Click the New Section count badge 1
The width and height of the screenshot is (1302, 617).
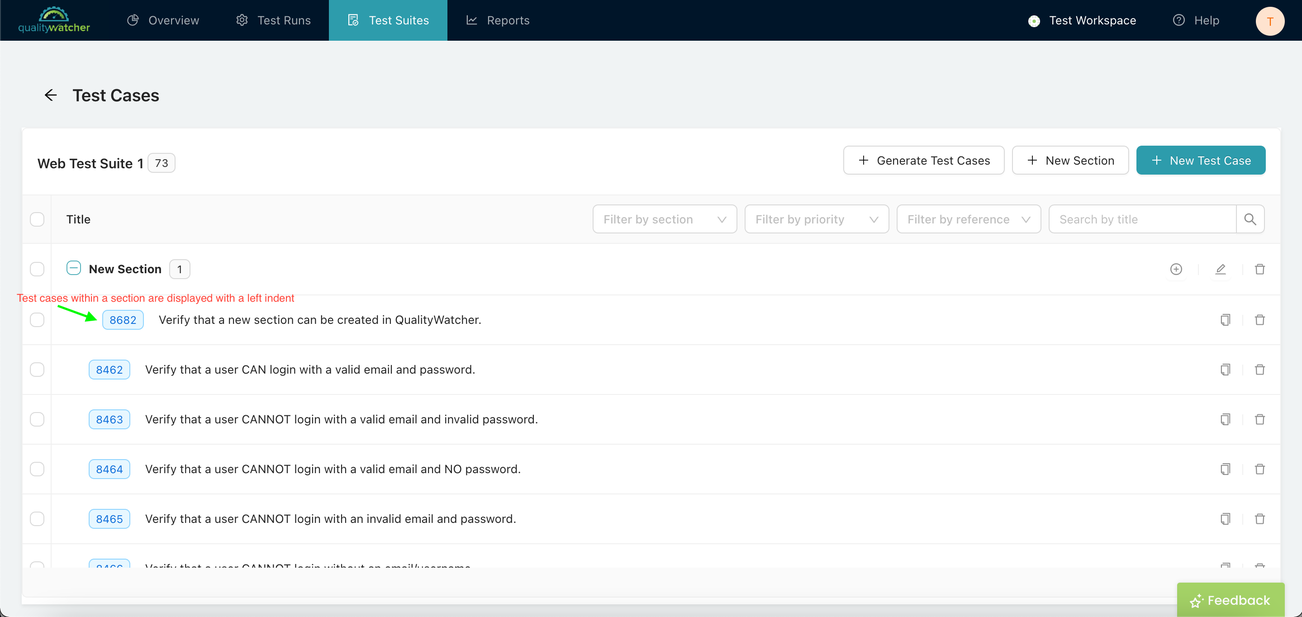(179, 269)
